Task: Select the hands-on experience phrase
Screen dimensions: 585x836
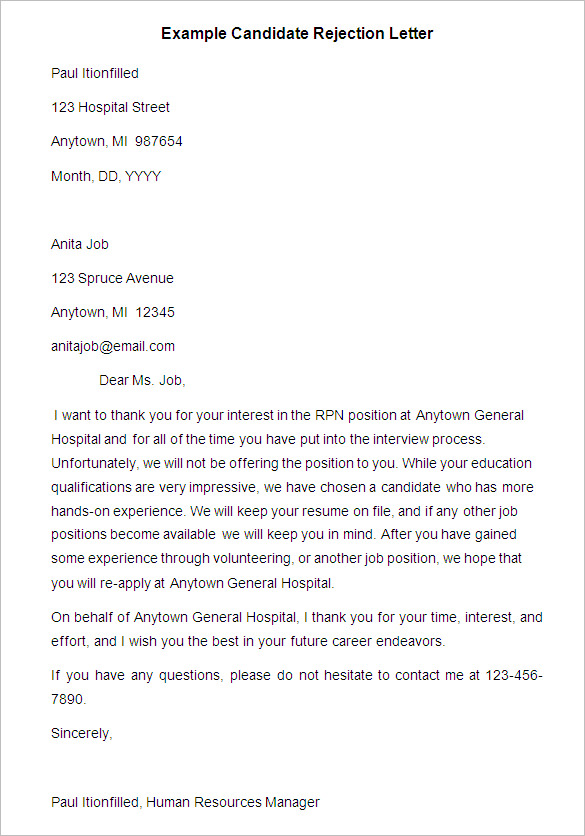Action: tap(118, 511)
